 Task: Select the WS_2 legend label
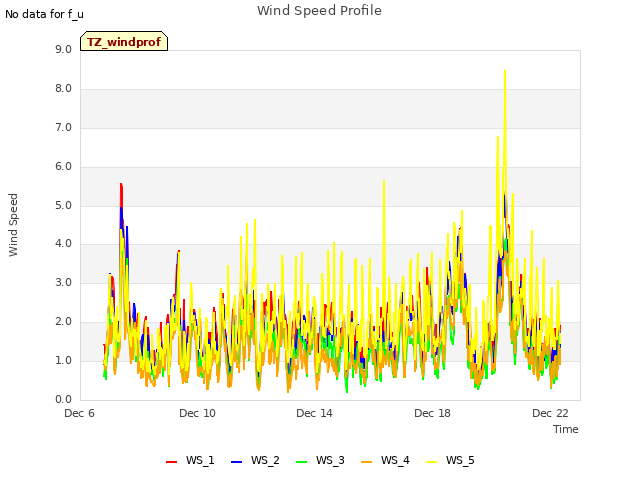tap(265, 460)
